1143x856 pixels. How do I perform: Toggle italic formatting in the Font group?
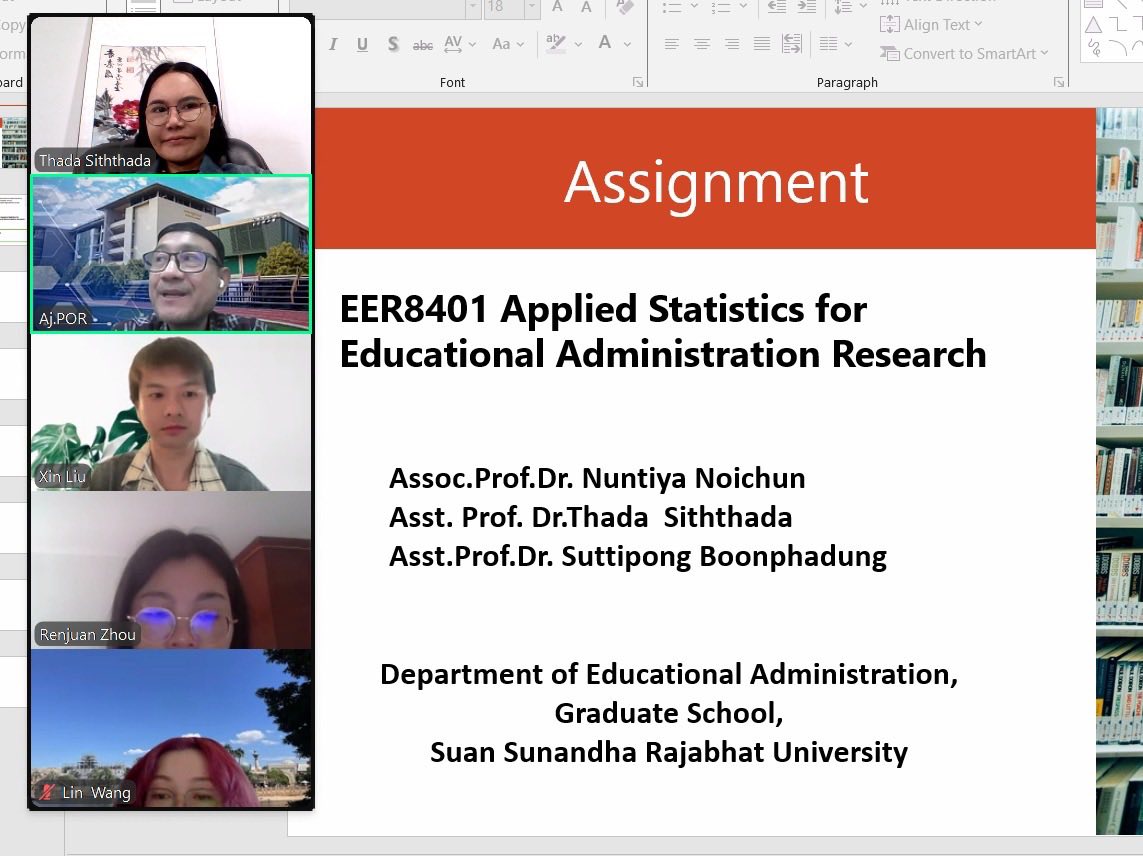click(333, 44)
